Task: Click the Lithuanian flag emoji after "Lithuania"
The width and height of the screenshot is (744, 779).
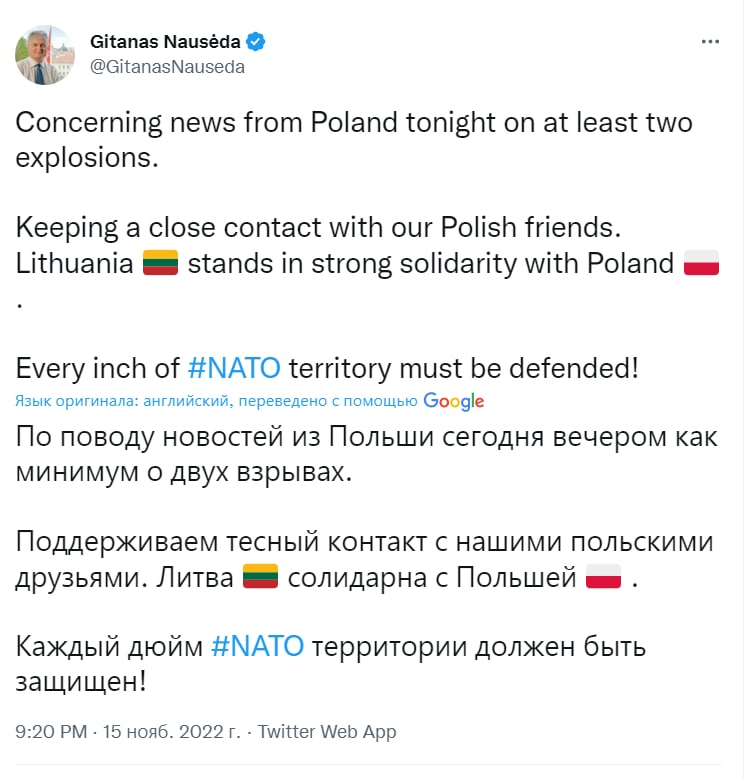Action: (x=160, y=264)
